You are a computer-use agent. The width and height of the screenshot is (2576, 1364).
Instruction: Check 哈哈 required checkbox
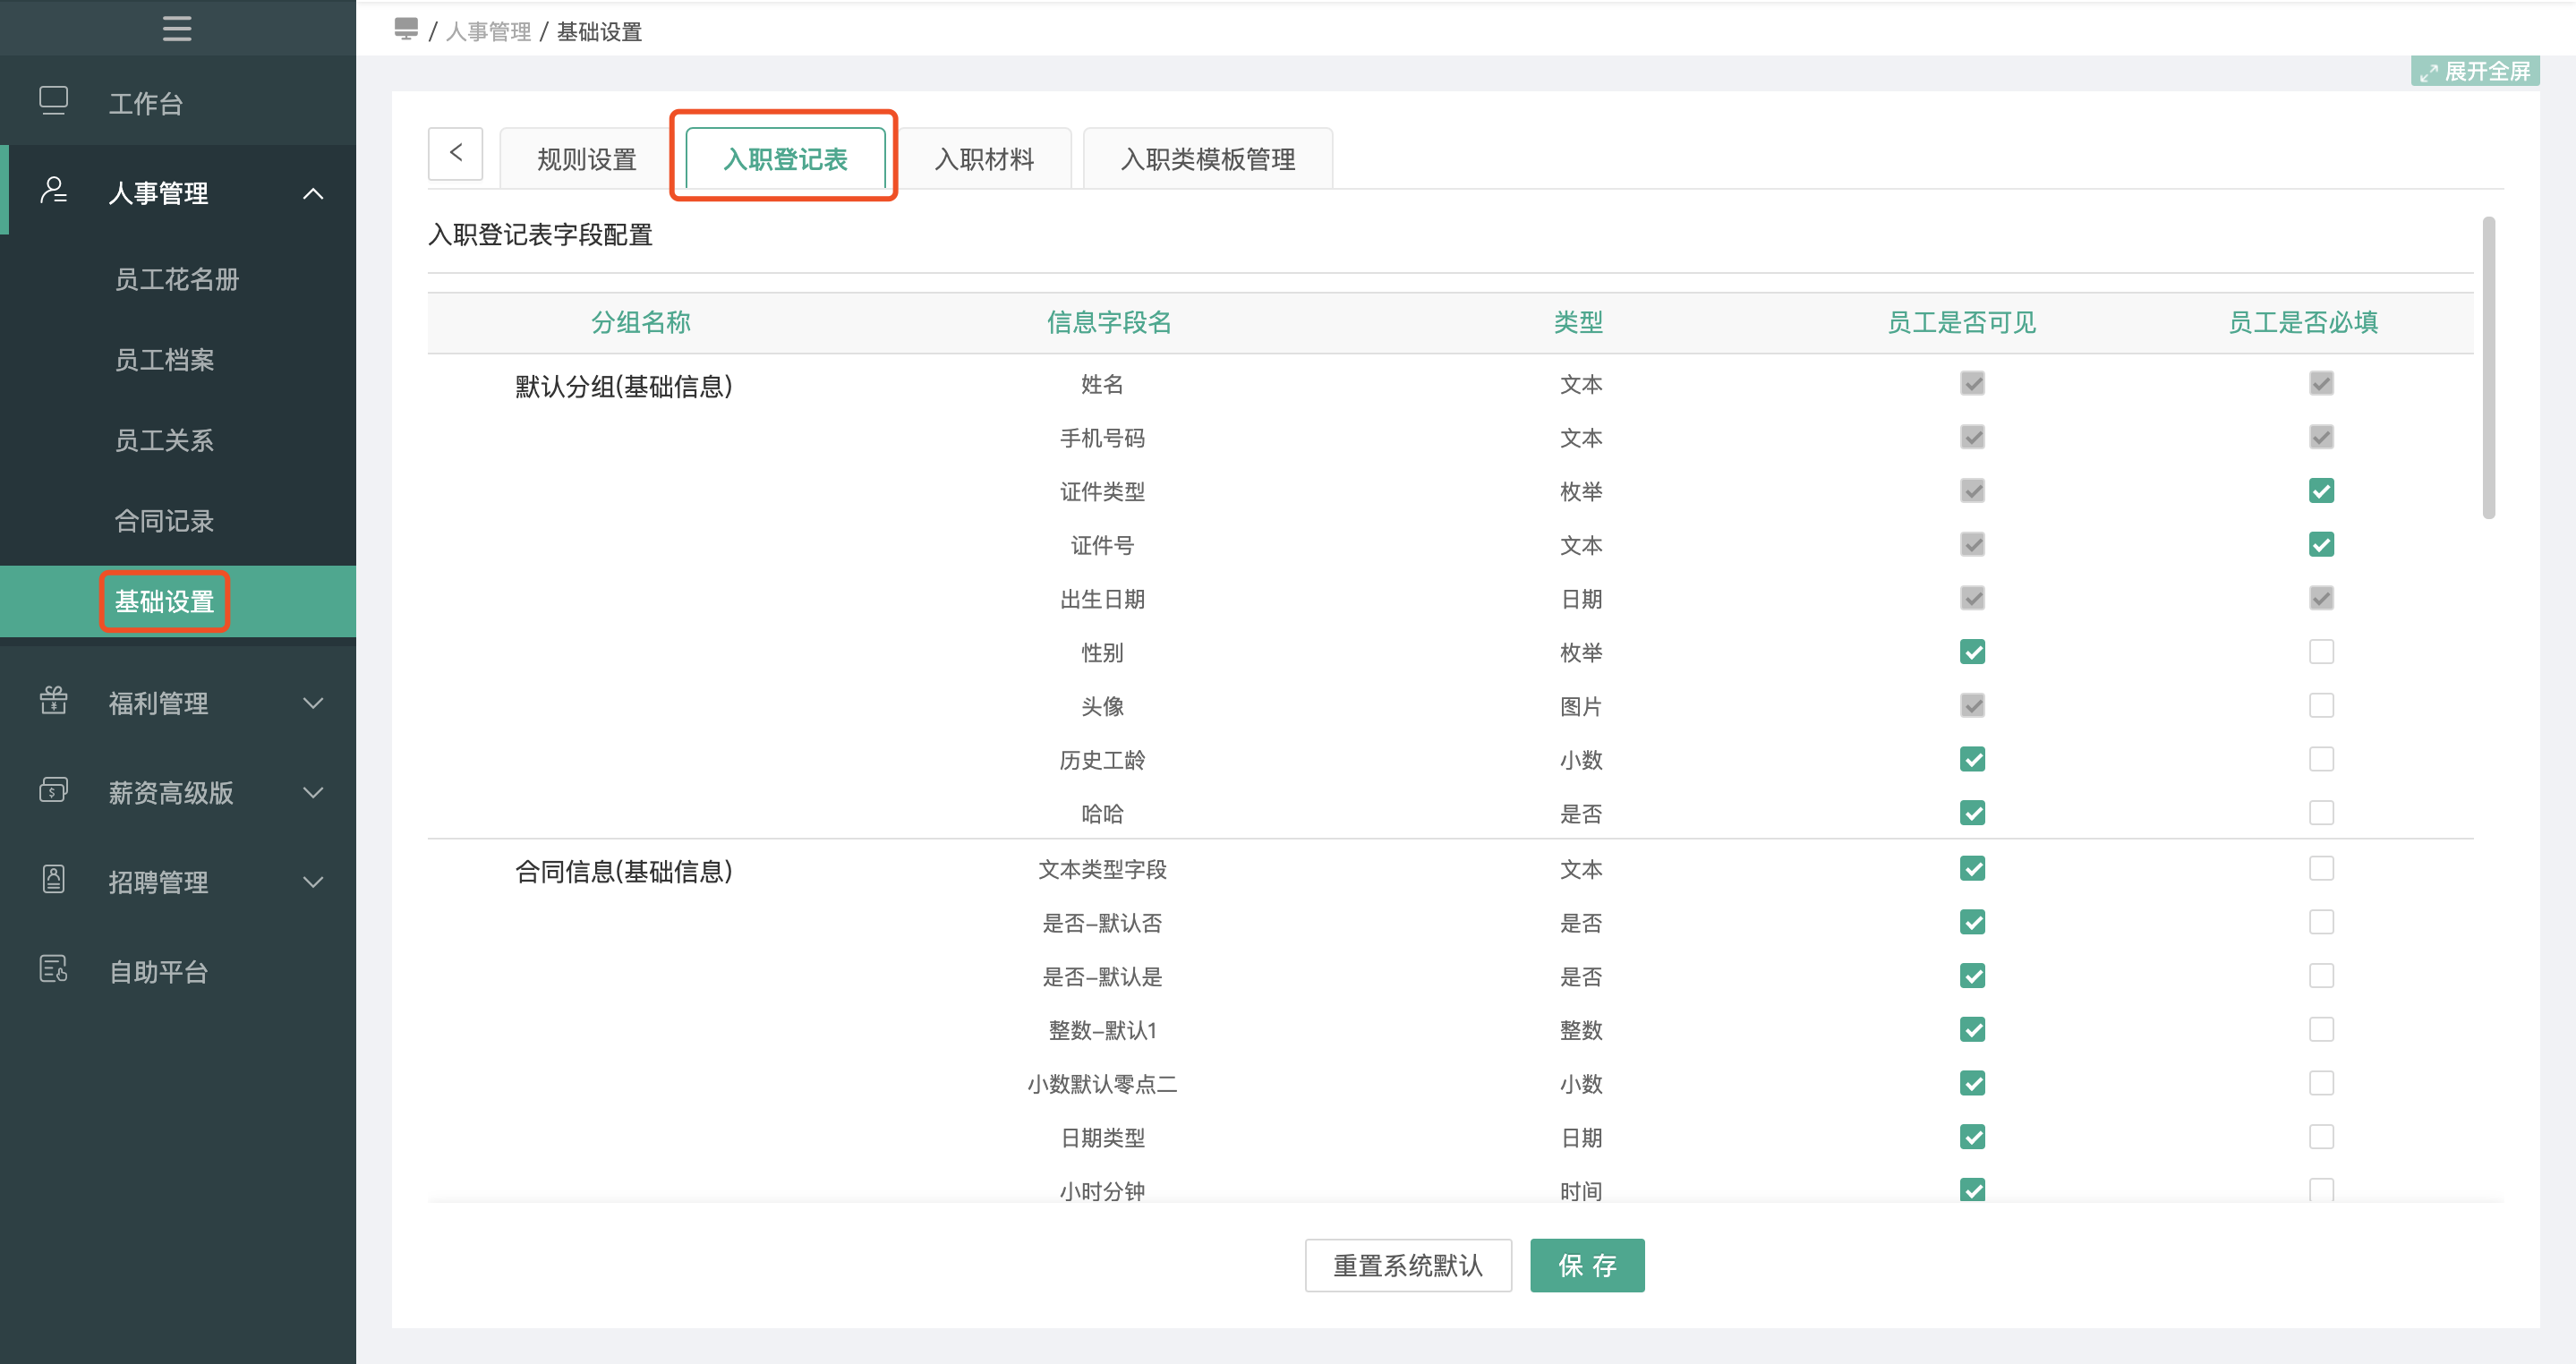[2321, 814]
